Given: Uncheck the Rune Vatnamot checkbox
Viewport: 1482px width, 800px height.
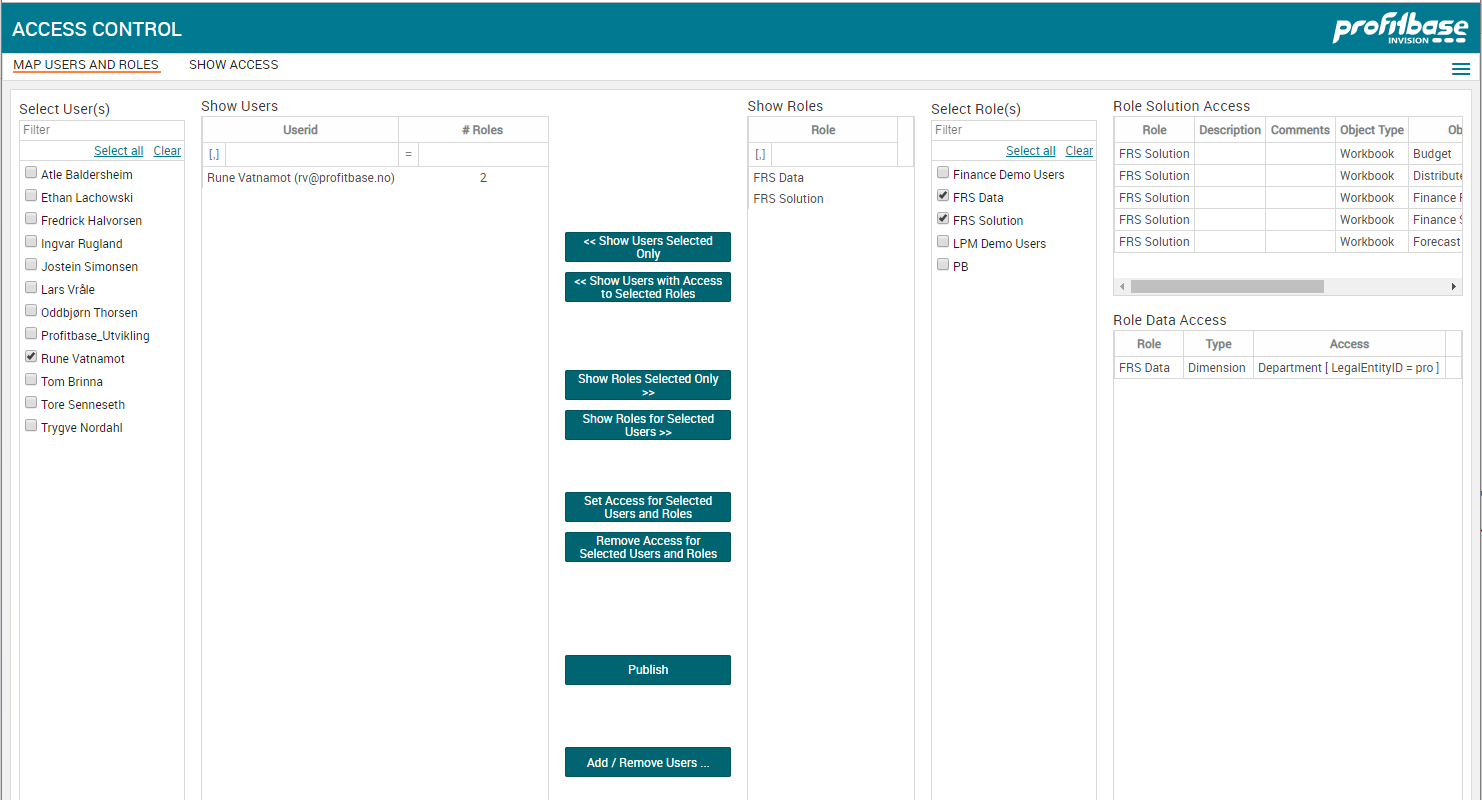Looking at the screenshot, I should (x=31, y=357).
